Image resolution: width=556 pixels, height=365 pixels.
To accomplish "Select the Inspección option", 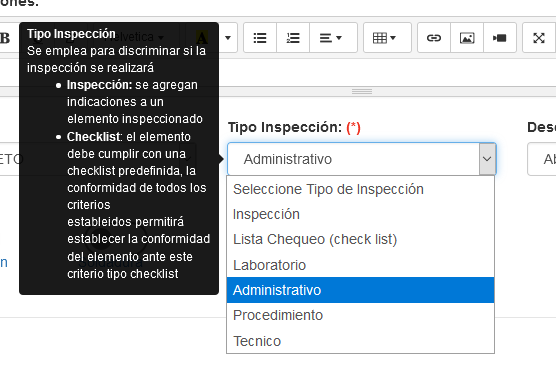I will click(x=360, y=214).
